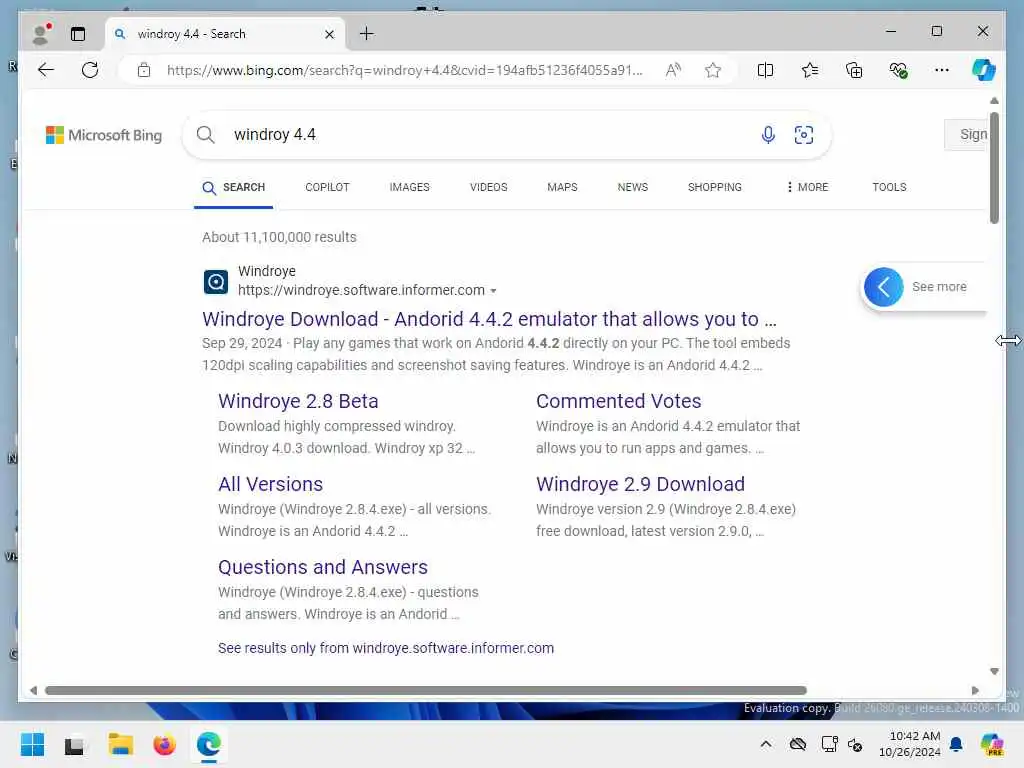See results only from windroye.software.informer.com

tap(386, 648)
